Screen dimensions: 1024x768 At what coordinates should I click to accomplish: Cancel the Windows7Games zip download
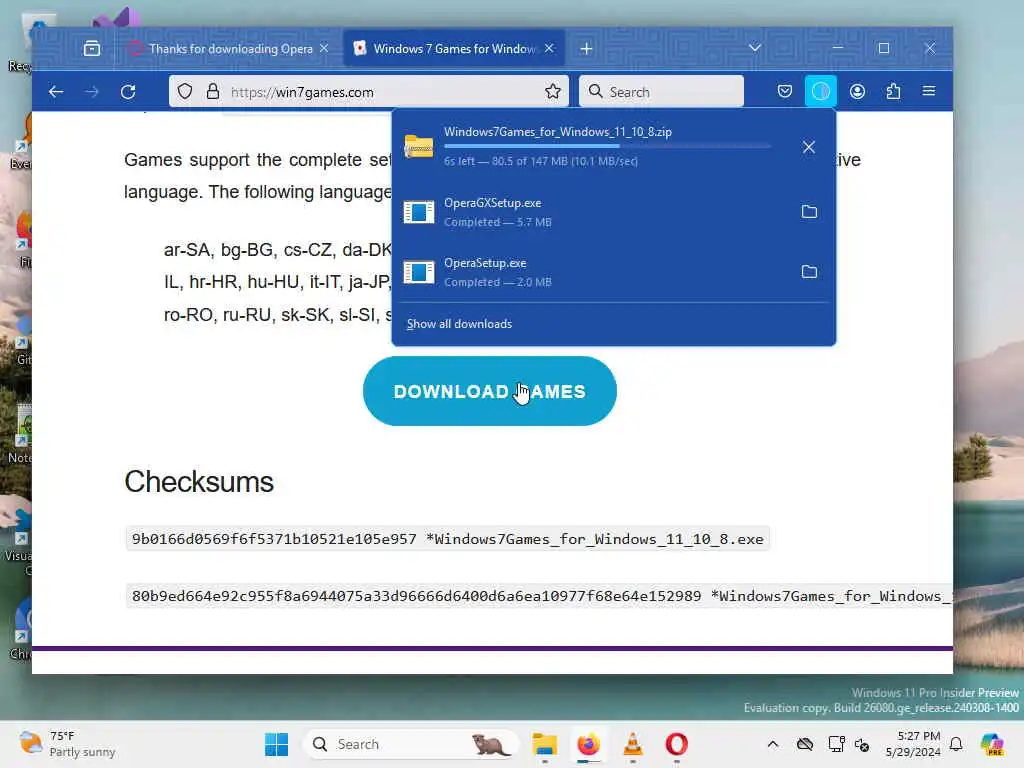click(808, 147)
